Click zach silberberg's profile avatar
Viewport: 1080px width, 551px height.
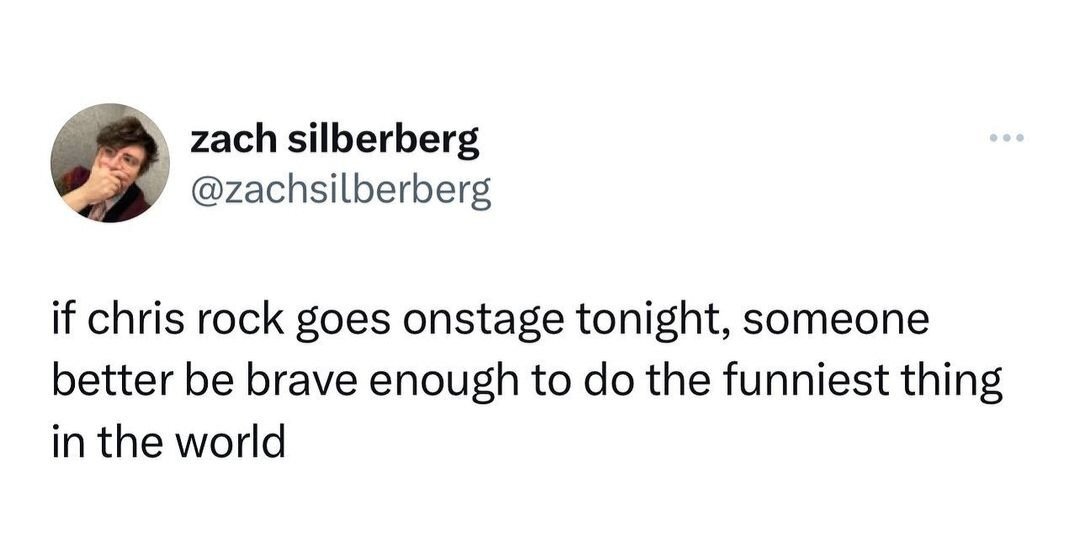(x=110, y=162)
